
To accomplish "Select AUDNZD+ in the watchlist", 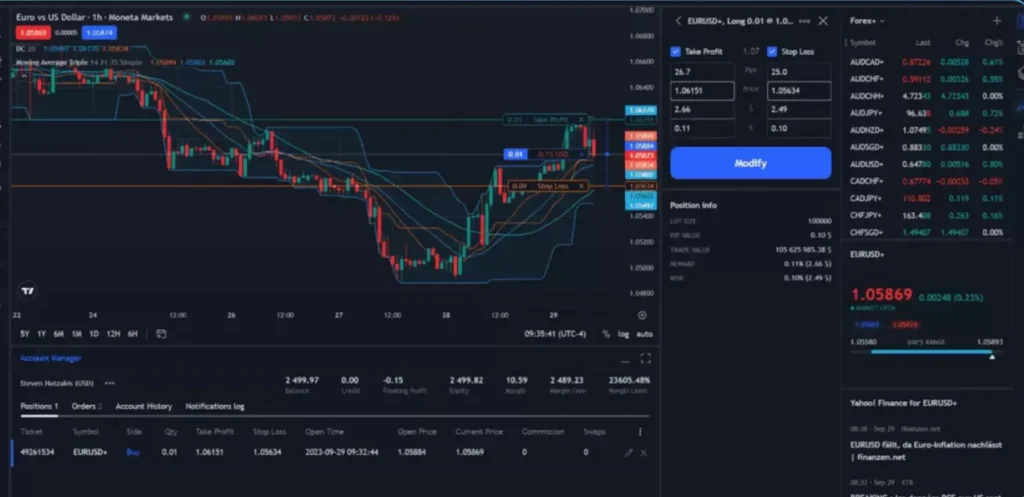I will click(927, 130).
